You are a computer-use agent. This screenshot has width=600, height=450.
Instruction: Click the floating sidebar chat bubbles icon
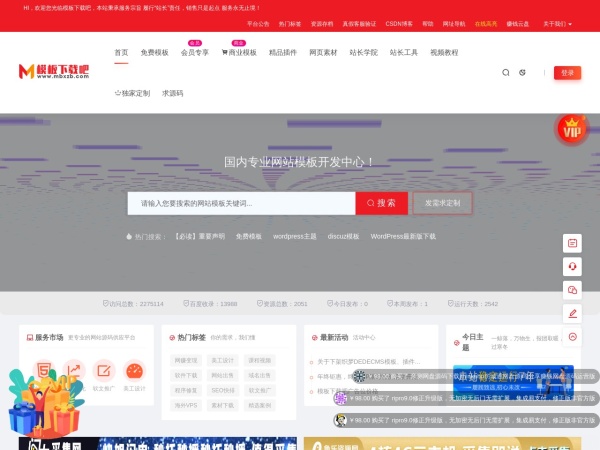[x=572, y=290]
